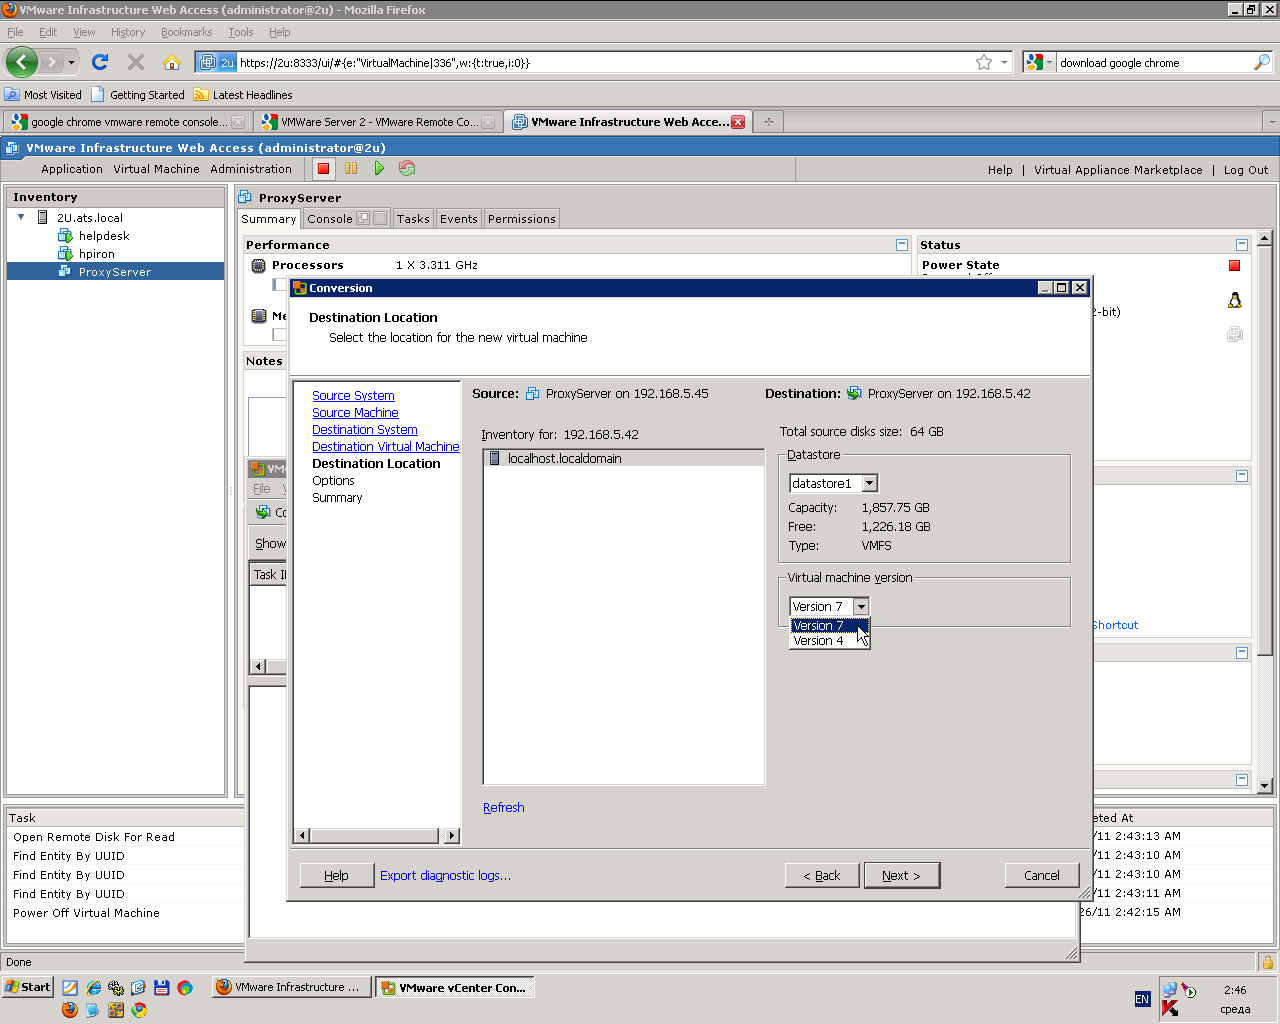Open the Administration menu
This screenshot has width=1280, height=1024.
251,169
